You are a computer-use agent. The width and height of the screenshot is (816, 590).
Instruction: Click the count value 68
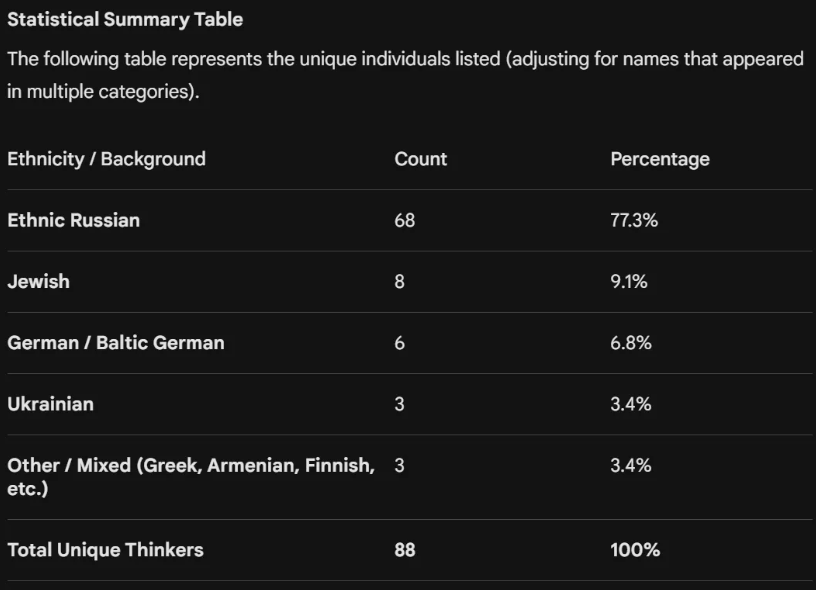pos(404,220)
